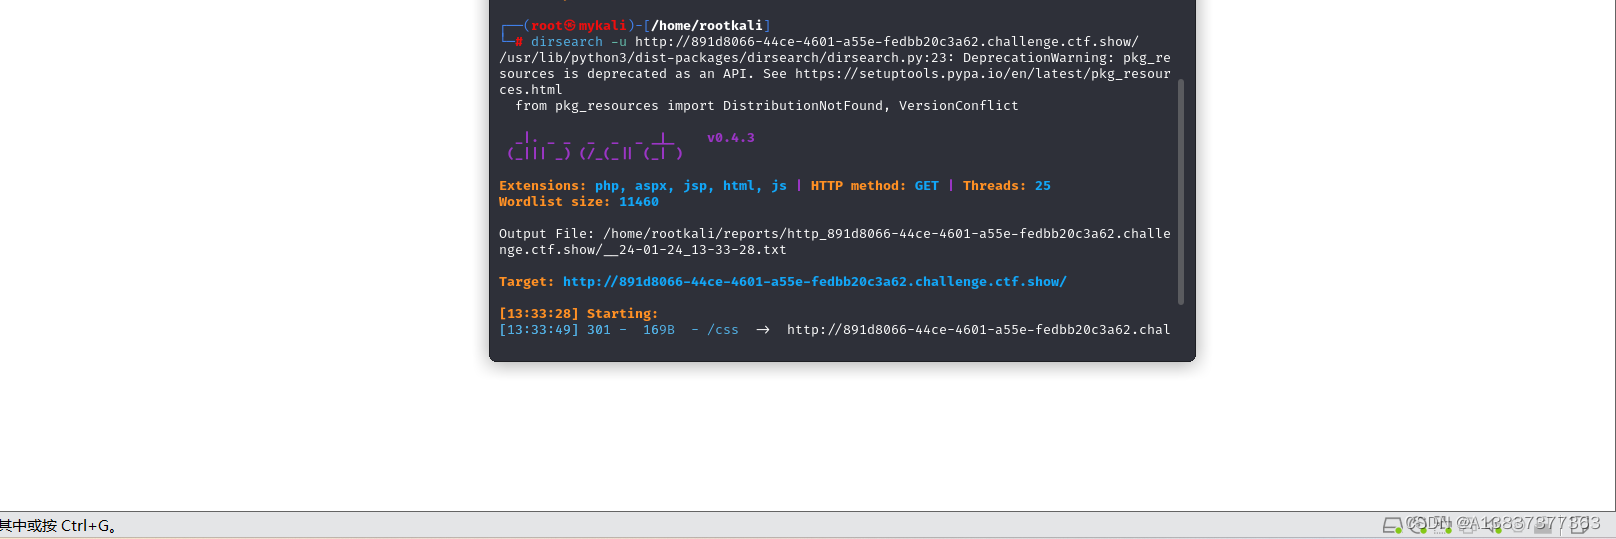Click the 'html,' extension value
The image size is (1616, 539).
tap(743, 185)
